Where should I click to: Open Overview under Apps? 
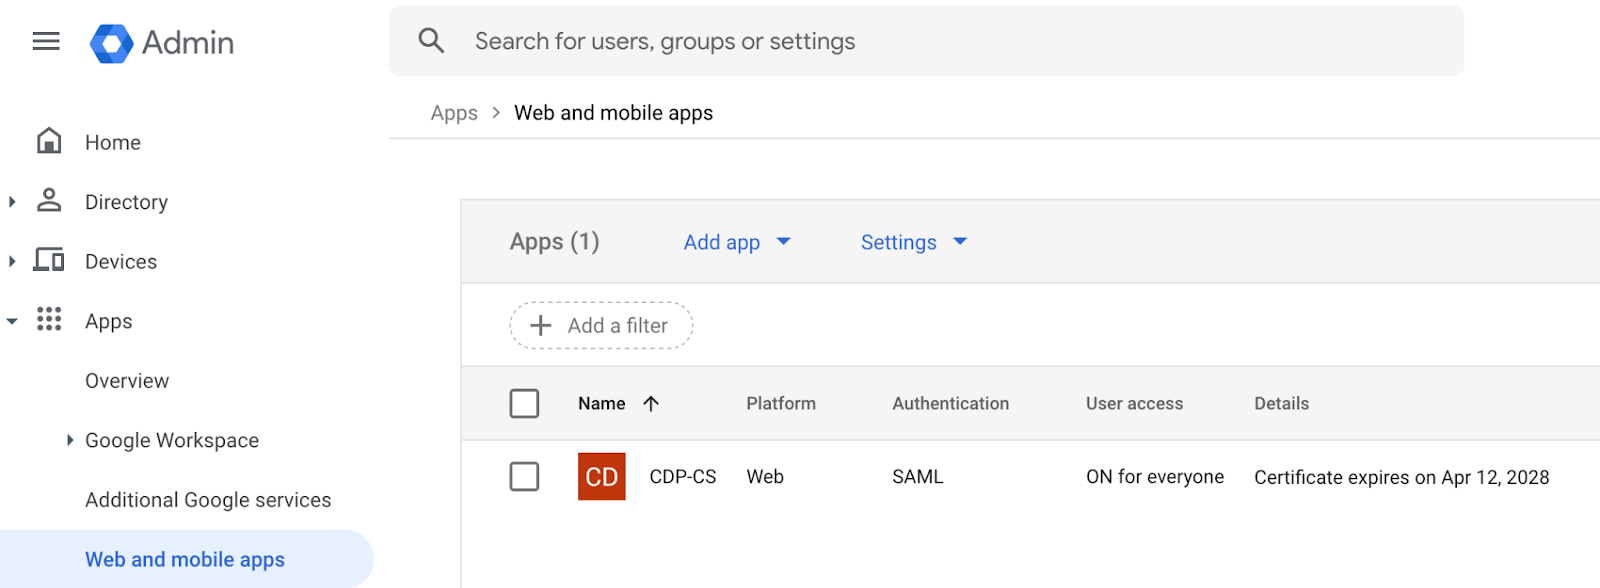(127, 381)
